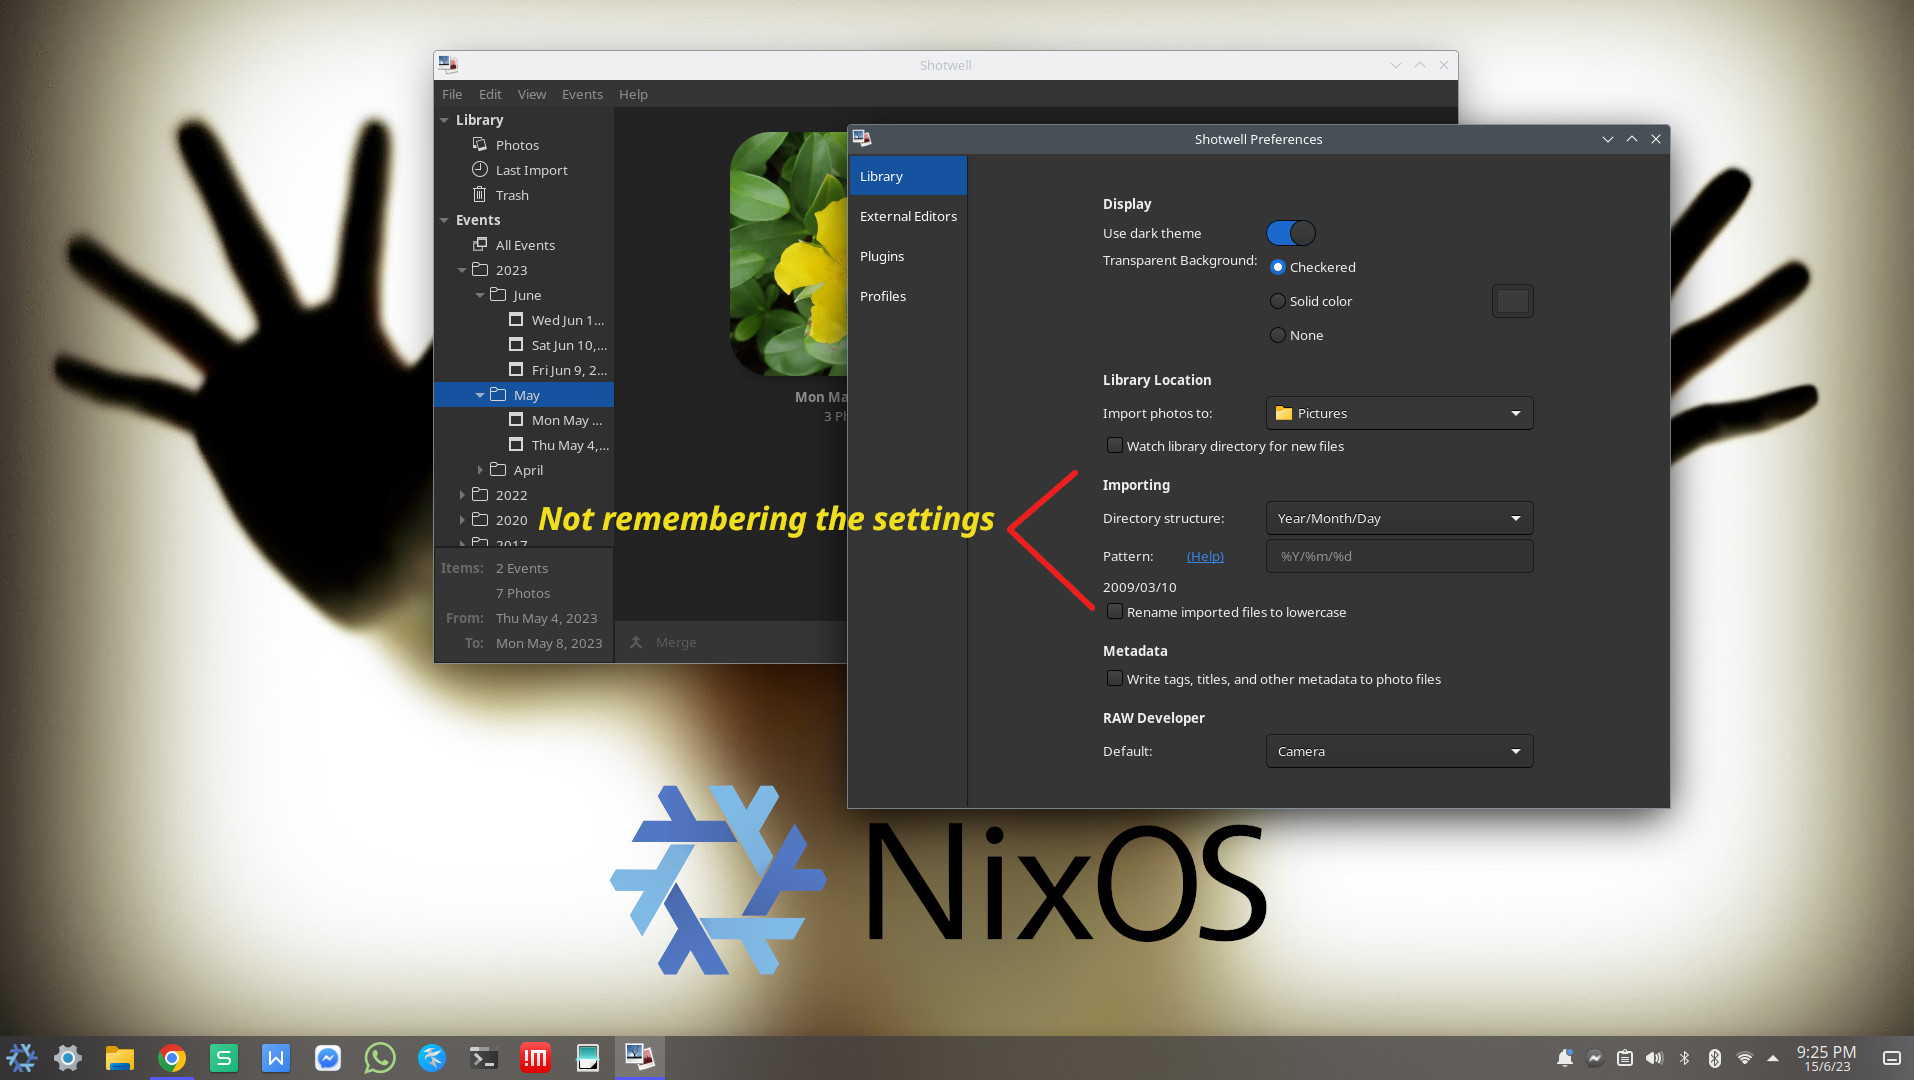Viewport: 1914px width, 1080px height.
Task: Select Checkered transparent background
Action: [x=1278, y=267]
